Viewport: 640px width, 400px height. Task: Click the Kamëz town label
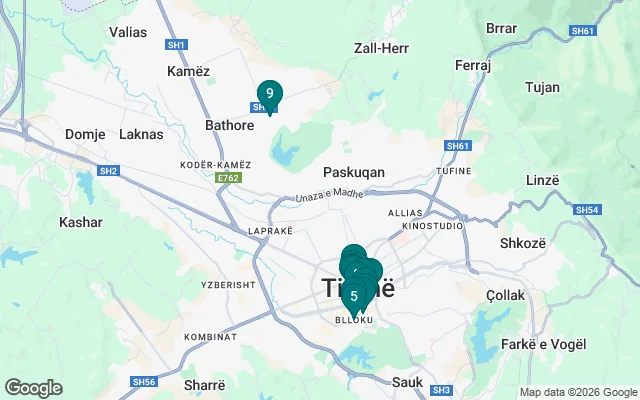pos(188,71)
